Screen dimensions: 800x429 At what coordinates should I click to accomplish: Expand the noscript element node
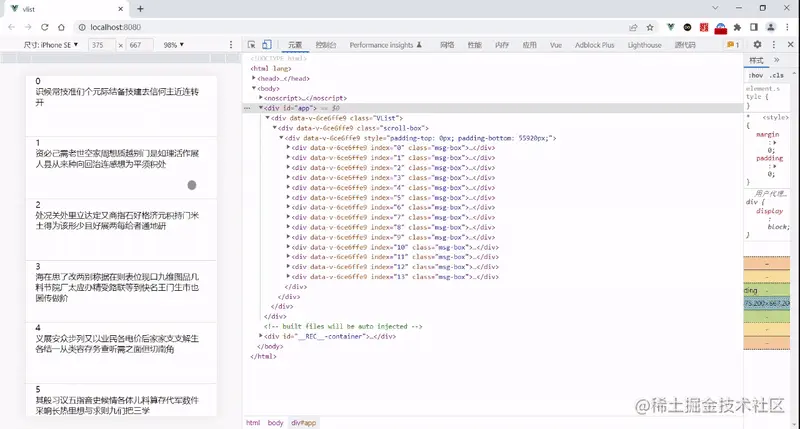tap(261, 97)
